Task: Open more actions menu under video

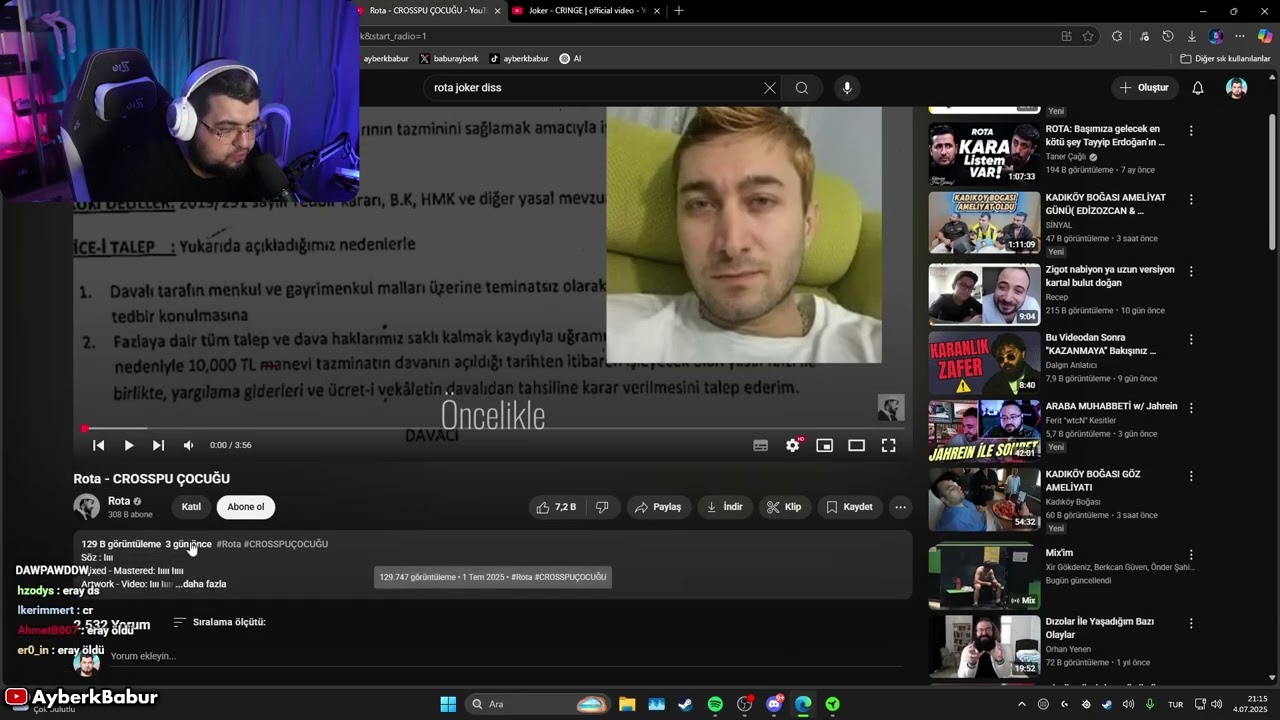Action: tap(900, 507)
